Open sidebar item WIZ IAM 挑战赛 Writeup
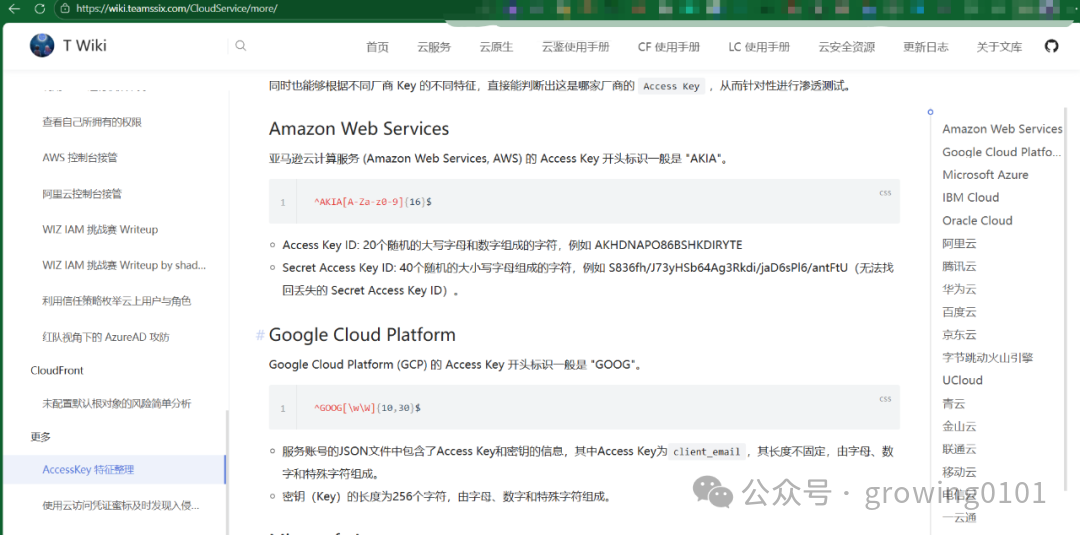Viewport: 1080px width, 535px height. (100, 229)
